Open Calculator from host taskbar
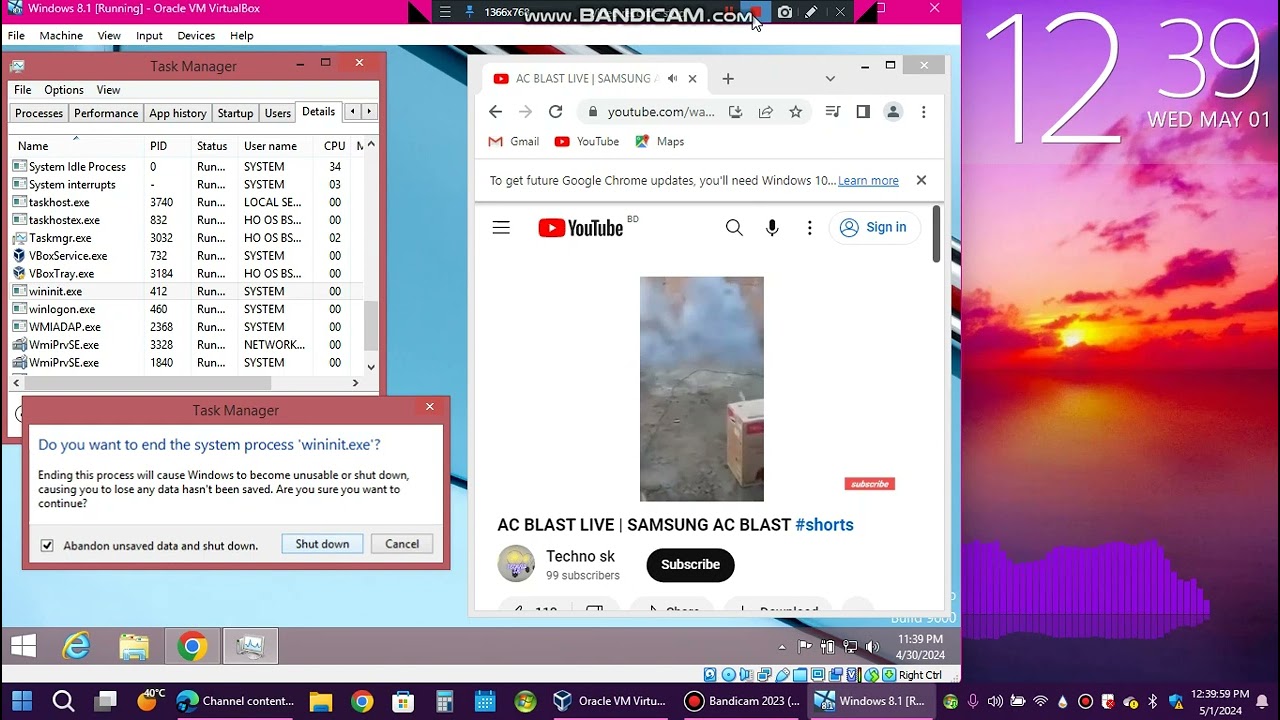Image resolution: width=1280 pixels, height=720 pixels. pyautogui.click(x=444, y=701)
